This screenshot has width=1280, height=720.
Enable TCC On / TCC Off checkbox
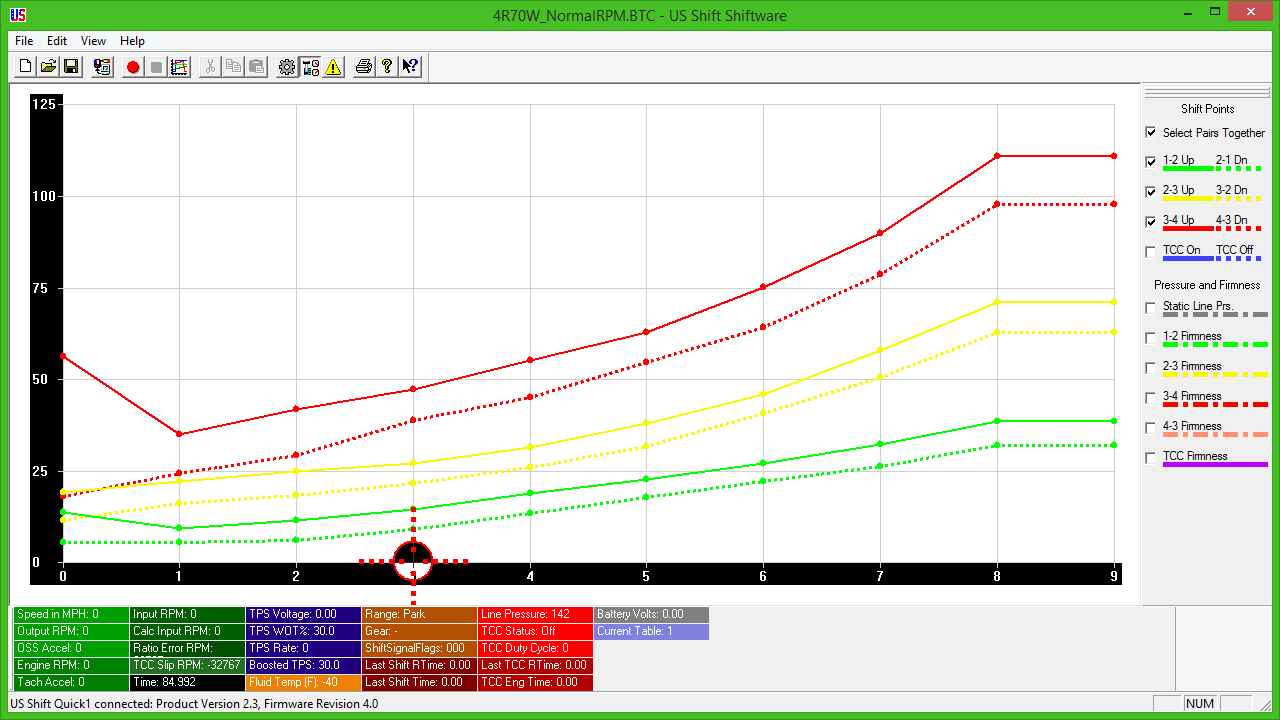click(1151, 251)
